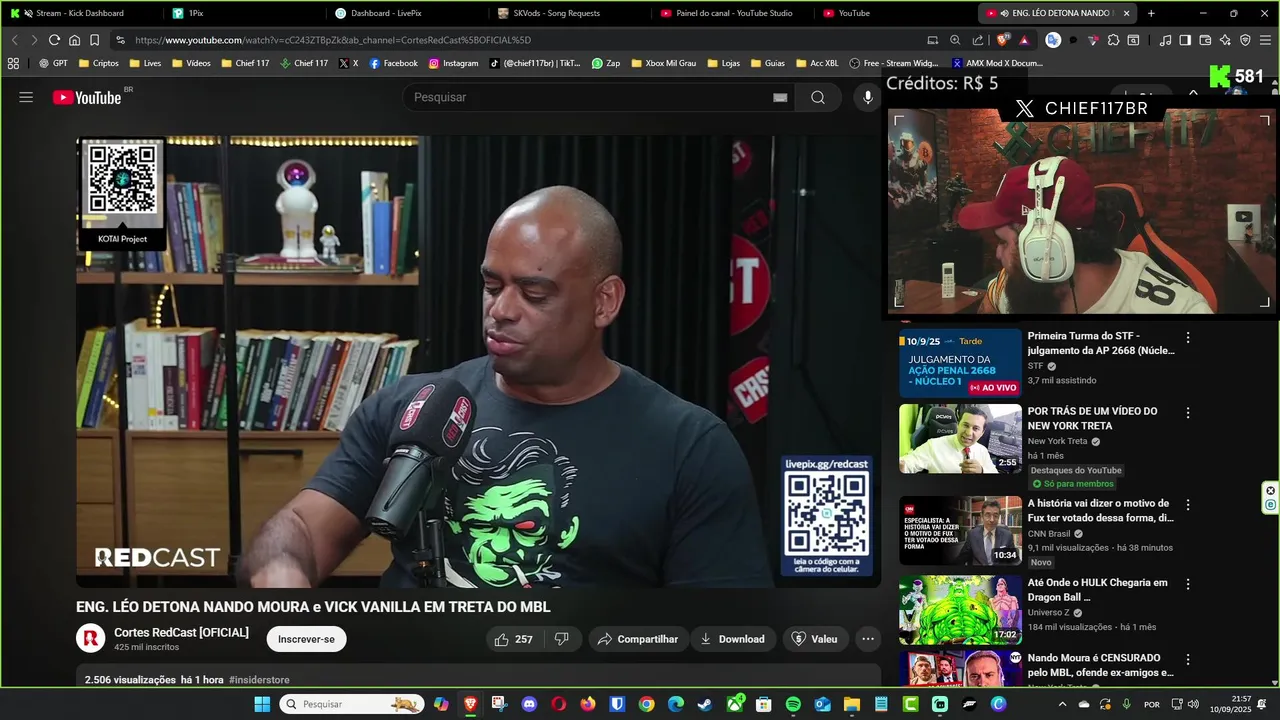Screen dimensions: 1280x720
Task: Open Cortes RedCast channel avatar
Action: point(91,638)
